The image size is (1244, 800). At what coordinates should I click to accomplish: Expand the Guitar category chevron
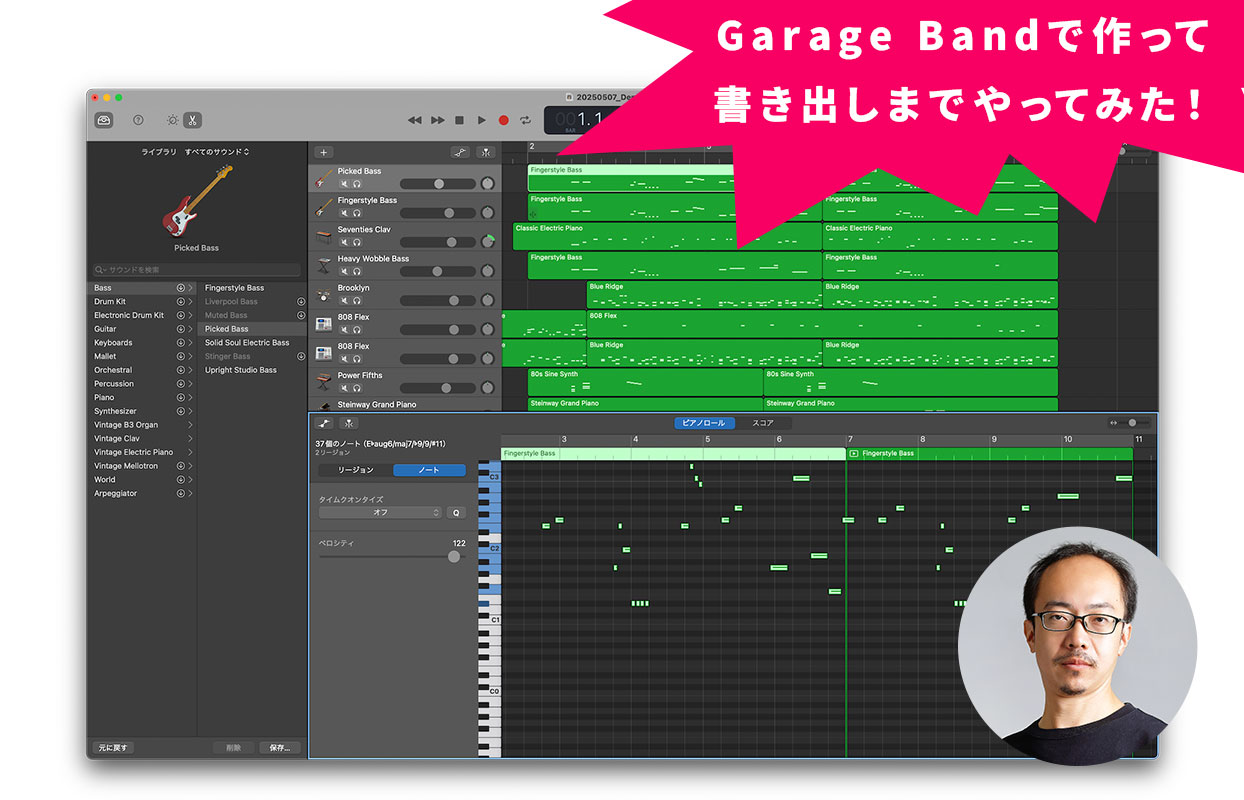(190, 329)
